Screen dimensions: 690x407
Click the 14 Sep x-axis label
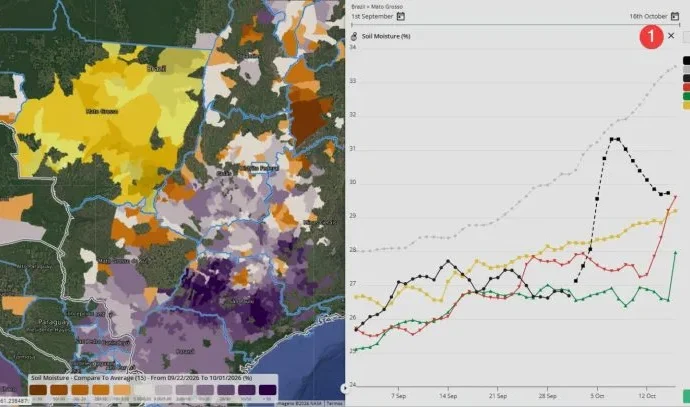click(x=448, y=396)
